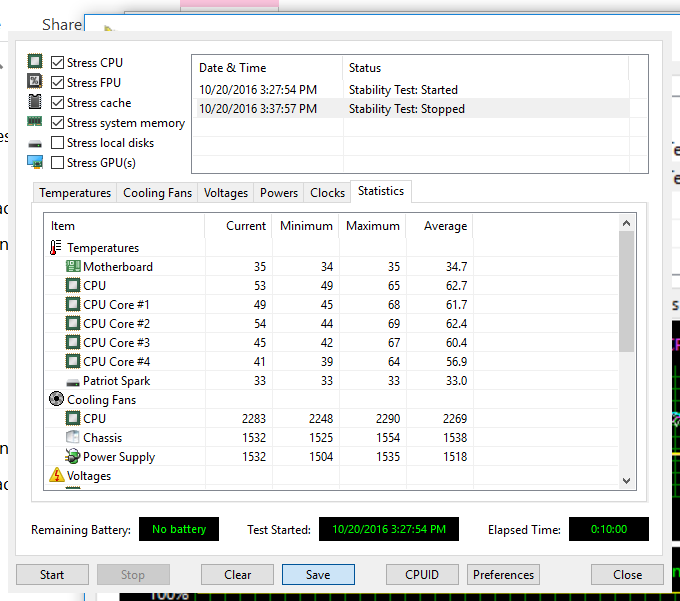
Task: Click the Power Supply minimum value 1504
Action: point(321,457)
